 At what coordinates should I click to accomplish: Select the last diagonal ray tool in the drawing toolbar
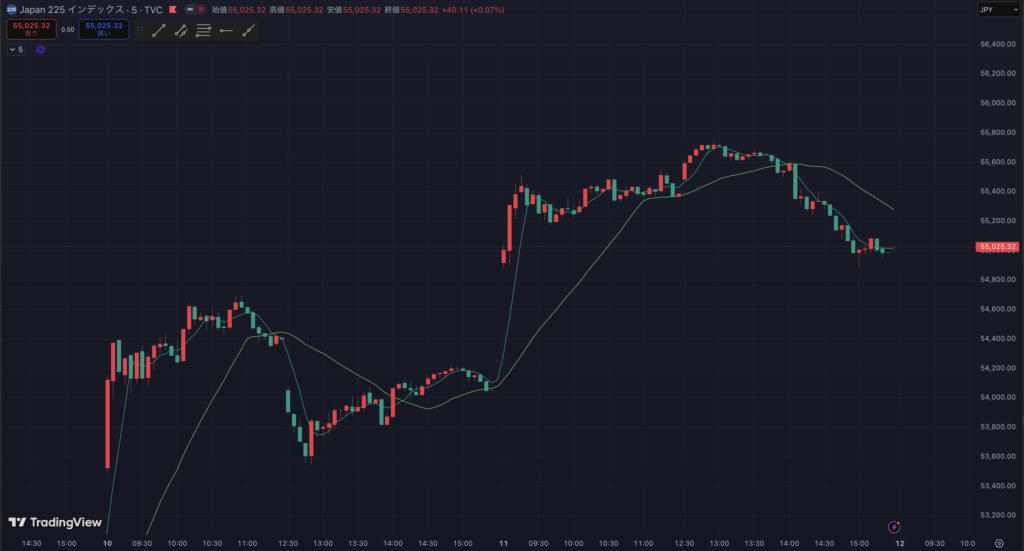pyautogui.click(x=249, y=31)
